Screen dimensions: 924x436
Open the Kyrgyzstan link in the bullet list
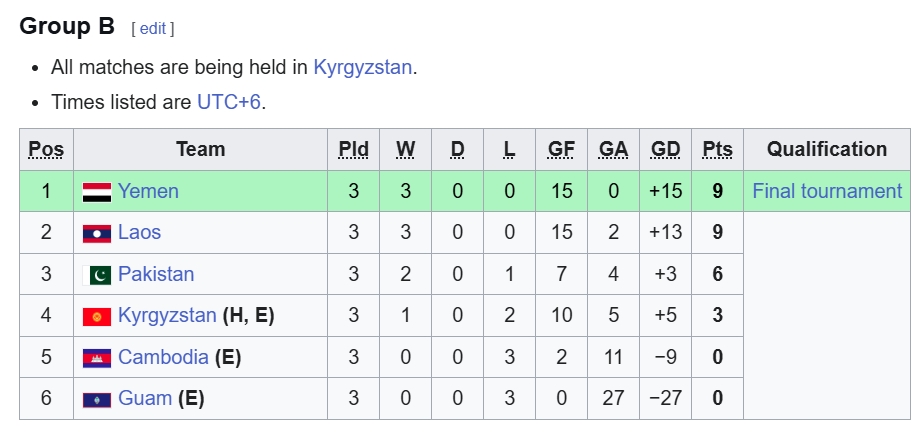(x=363, y=68)
